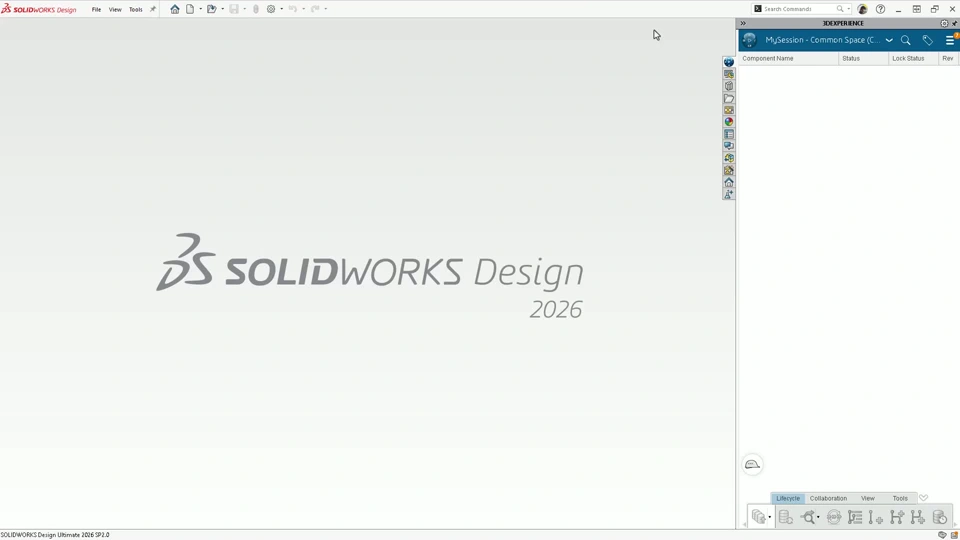Sort by the Component Name column header
960x540 pixels.
[x=789, y=58]
